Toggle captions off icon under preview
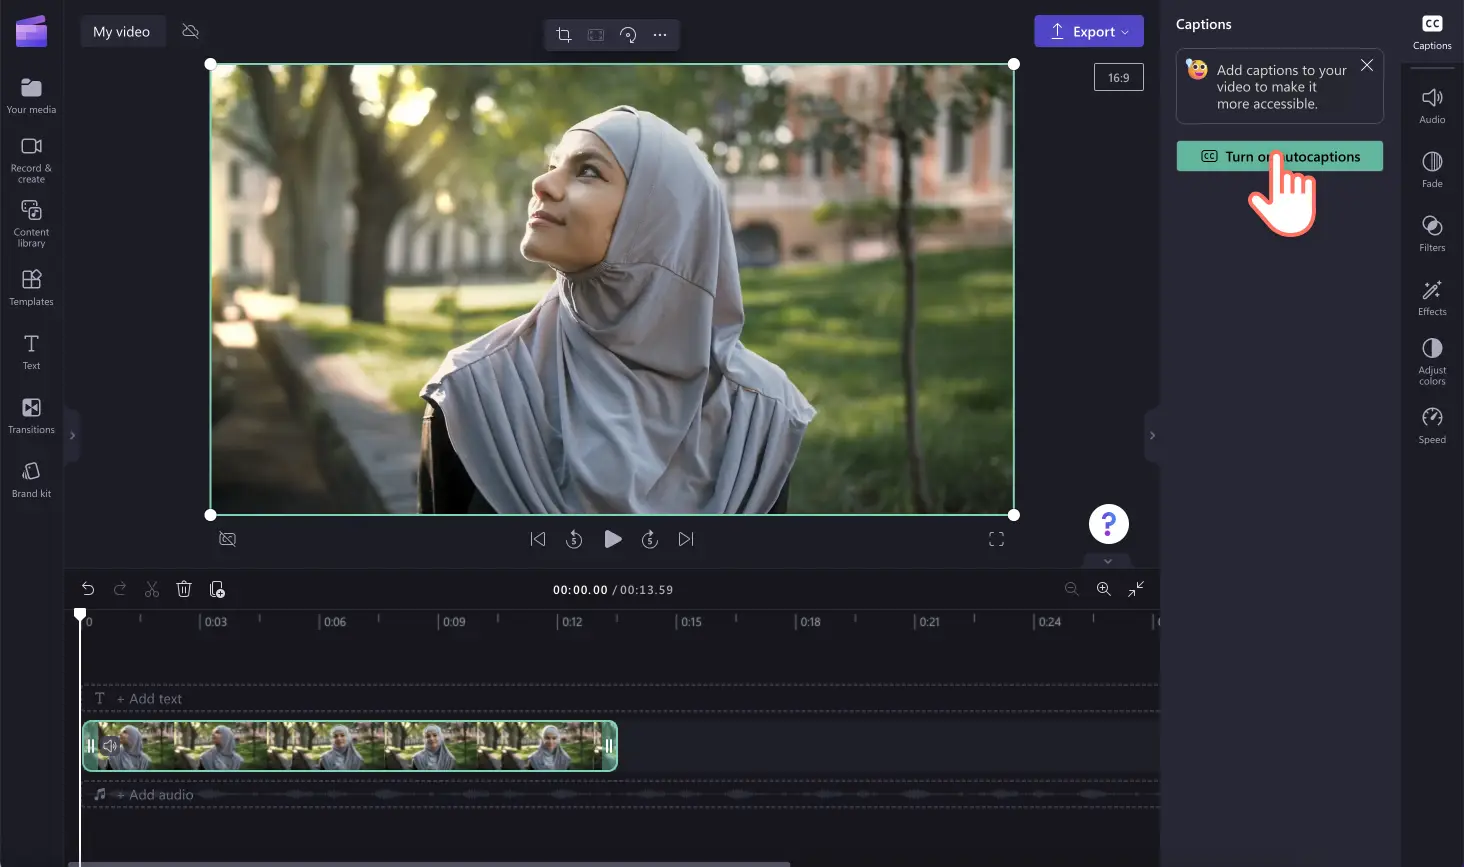 [228, 539]
